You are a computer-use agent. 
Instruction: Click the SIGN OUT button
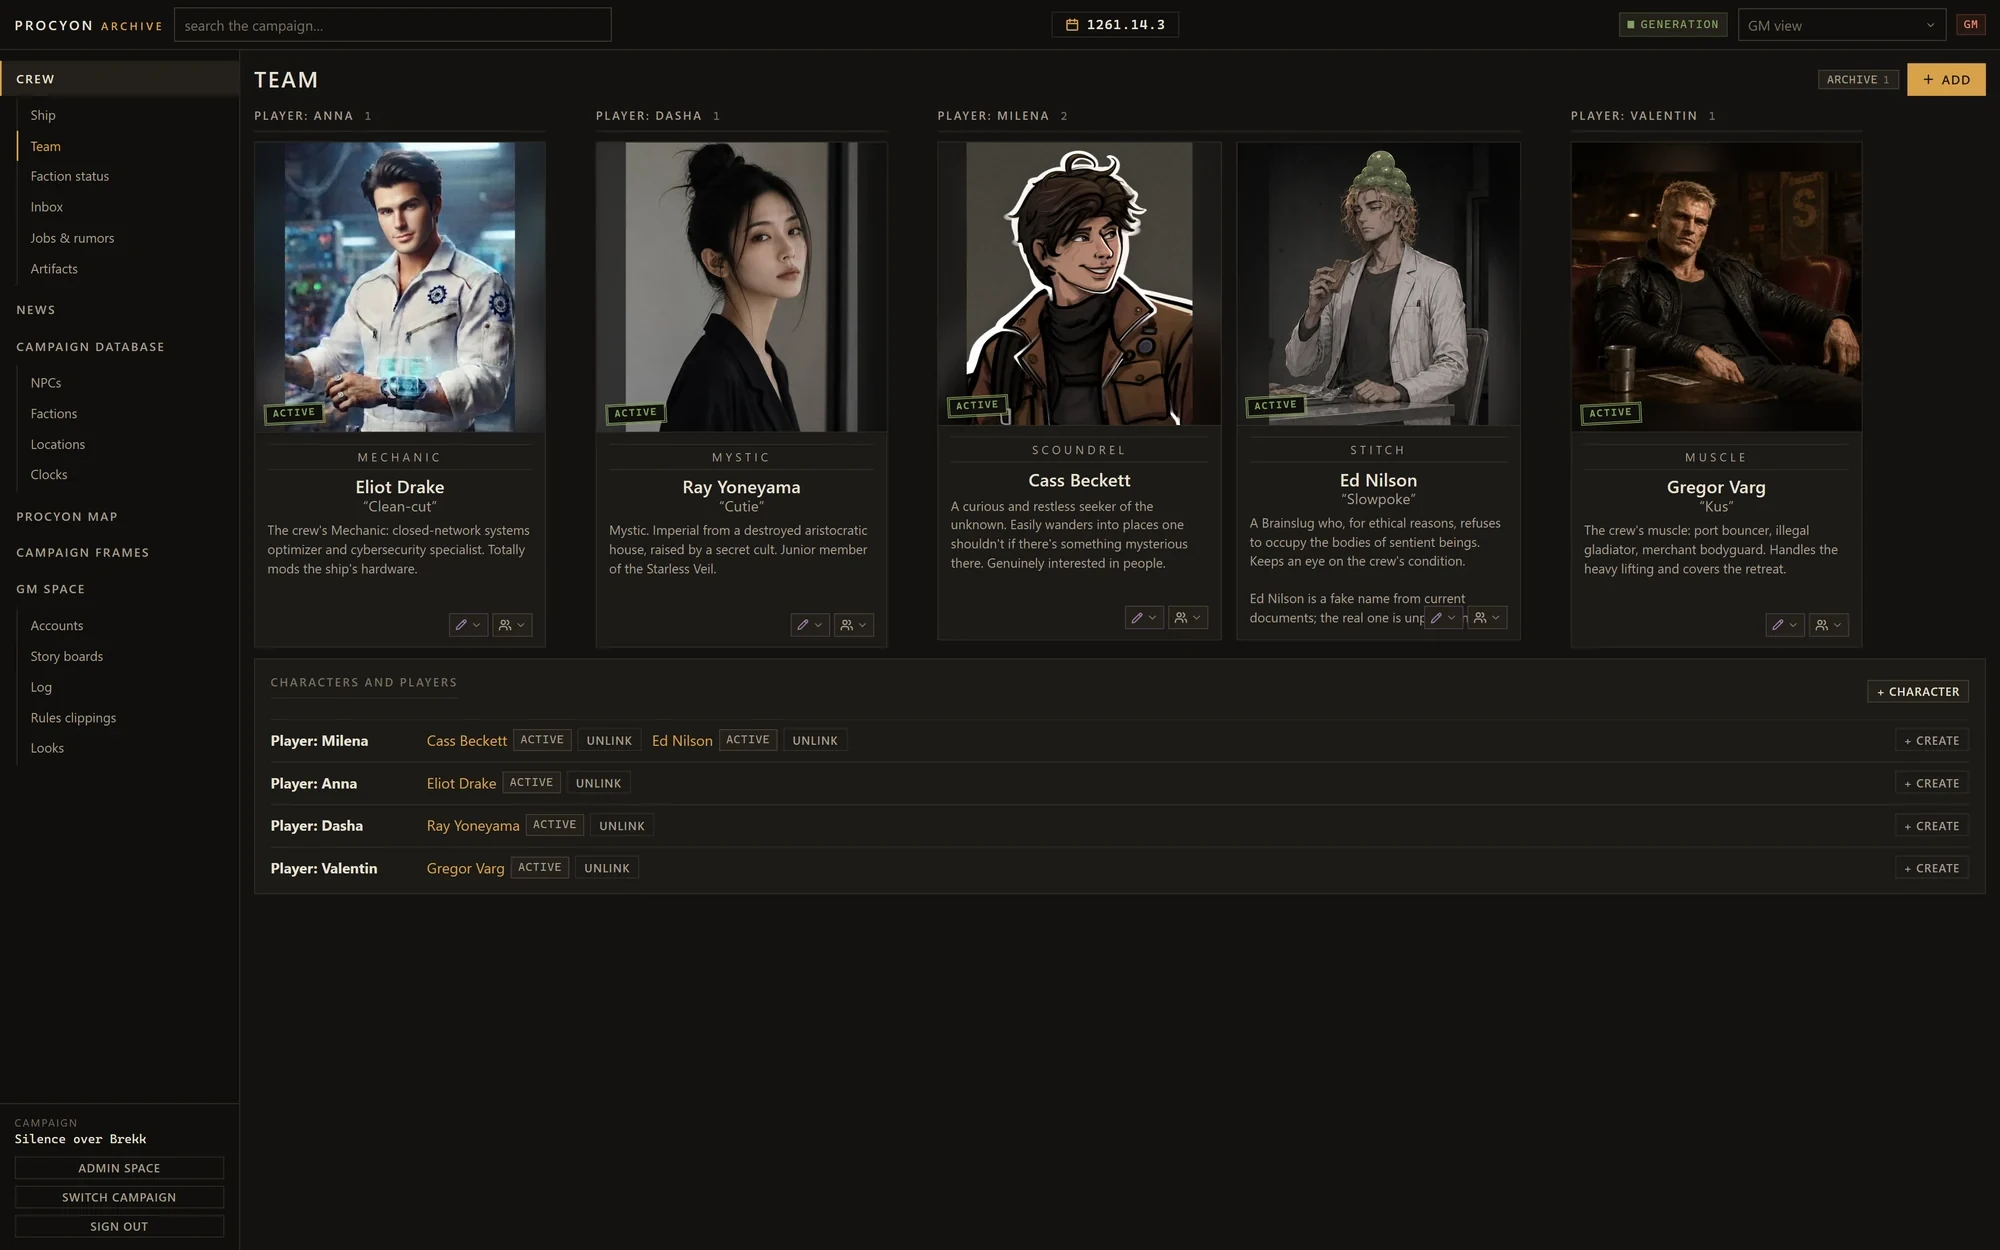click(119, 1226)
